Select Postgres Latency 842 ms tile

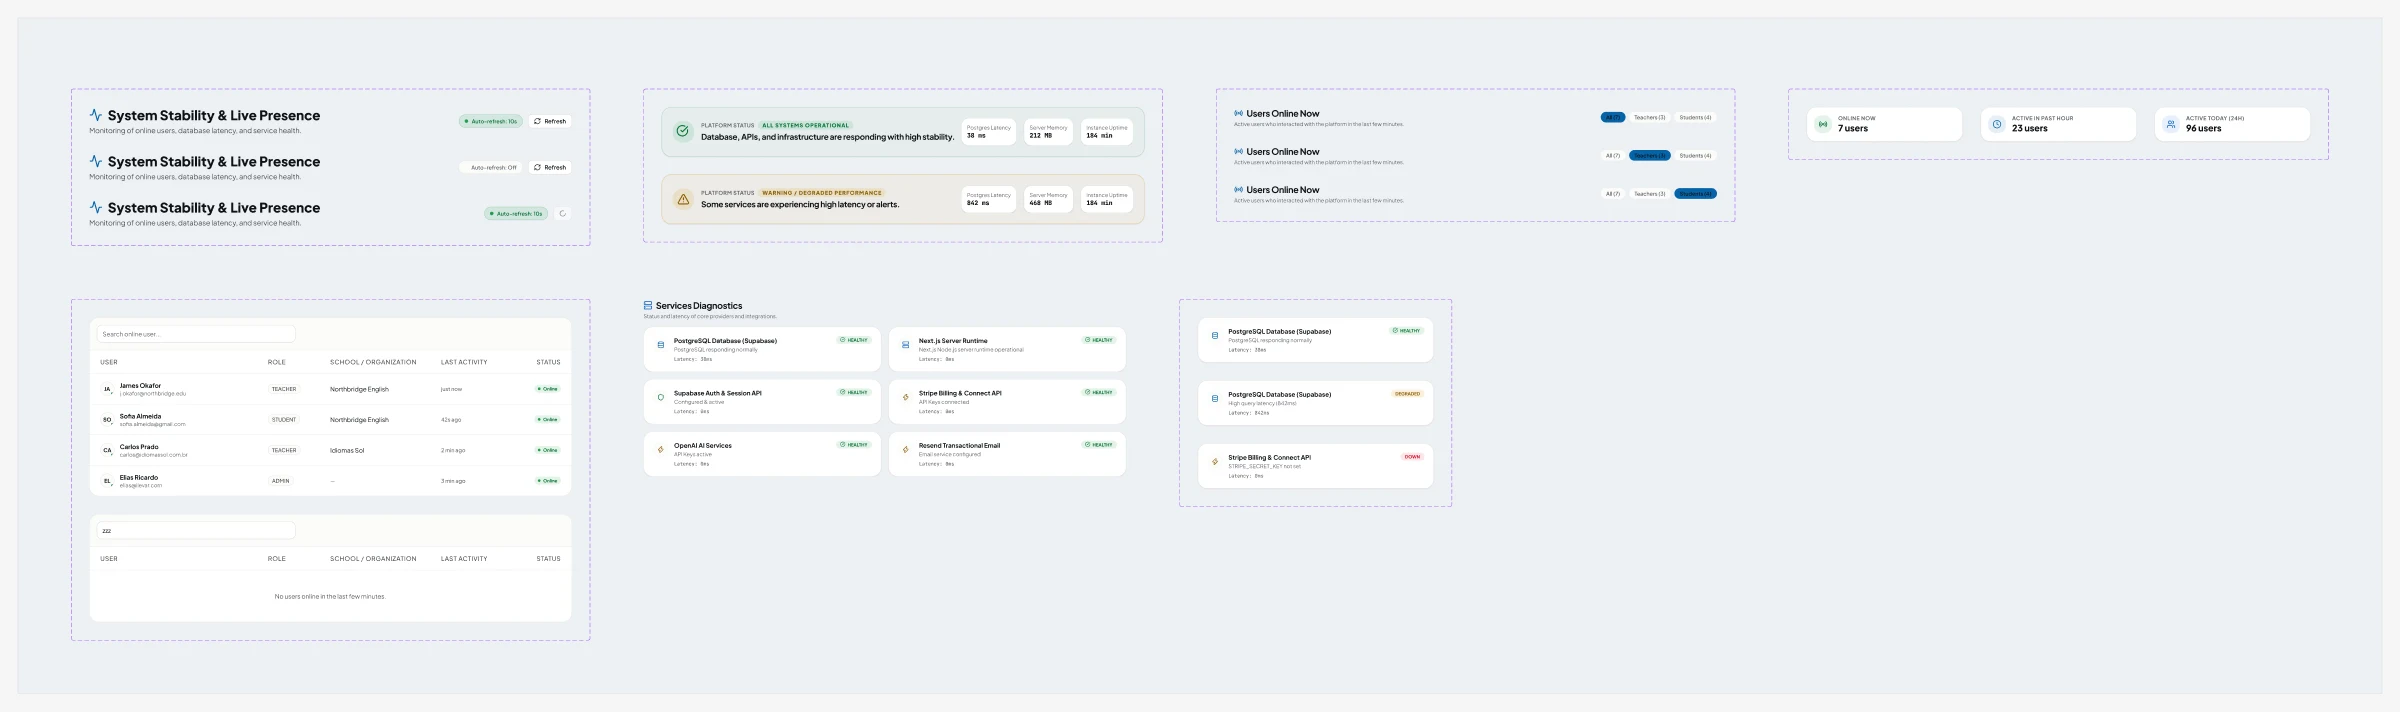[x=989, y=199]
